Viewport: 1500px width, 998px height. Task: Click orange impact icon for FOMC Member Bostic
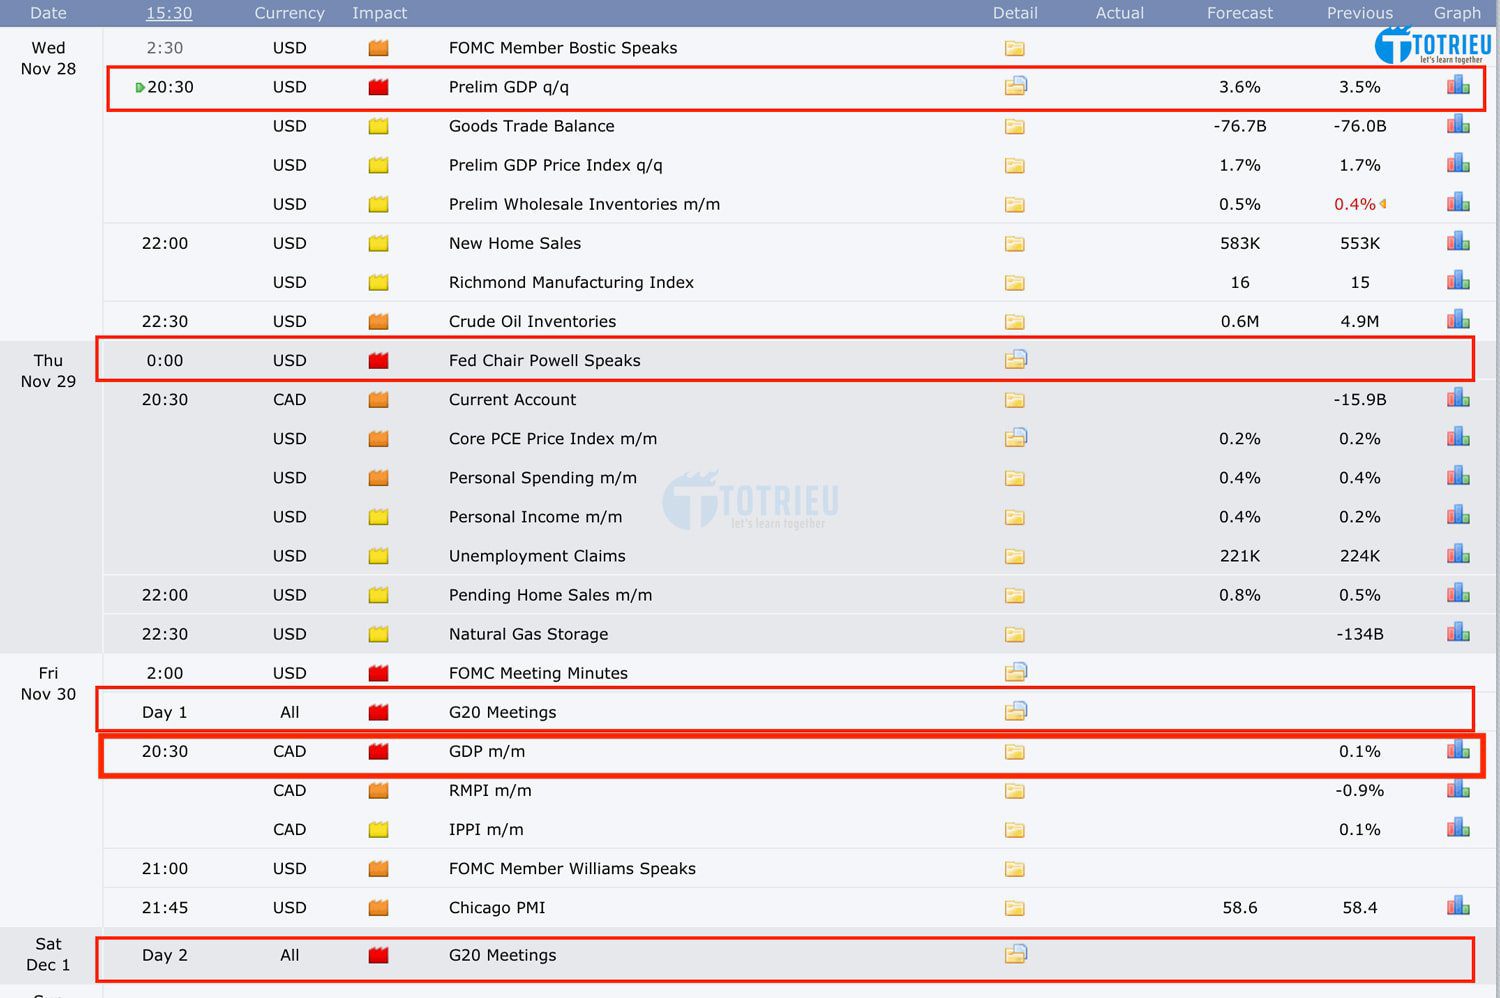(378, 48)
